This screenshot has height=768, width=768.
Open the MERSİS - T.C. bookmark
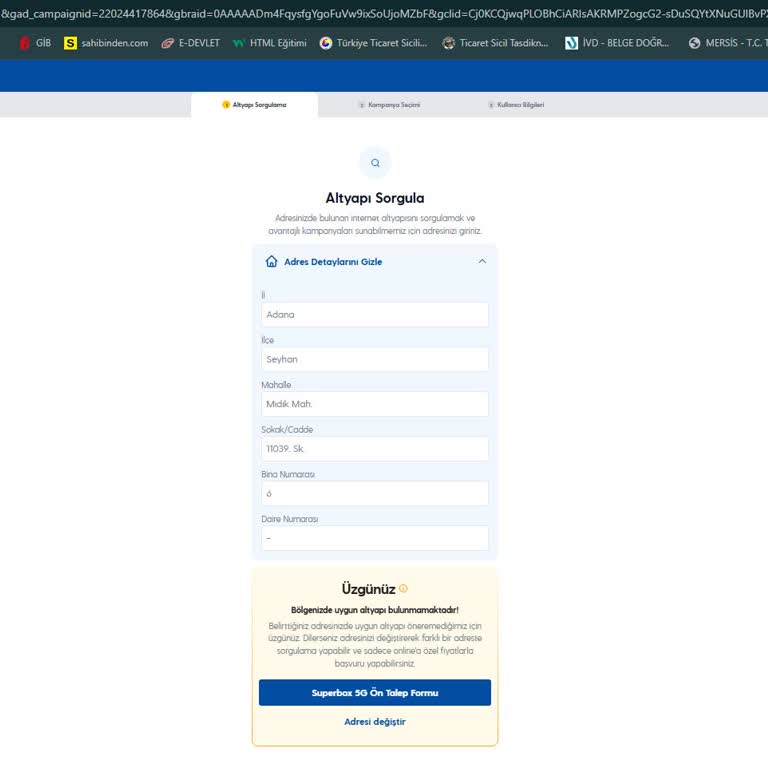727,43
